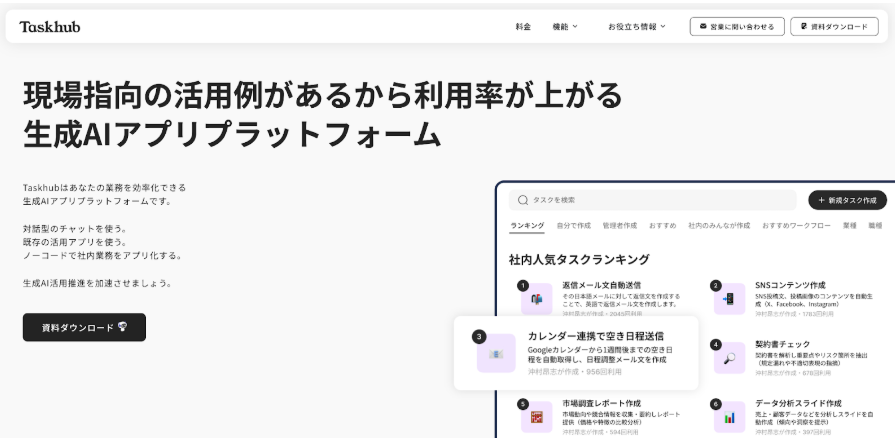Viewport: 895px width, 438px height.
Task: Switch to the おすすめ tab
Action: pos(663,226)
